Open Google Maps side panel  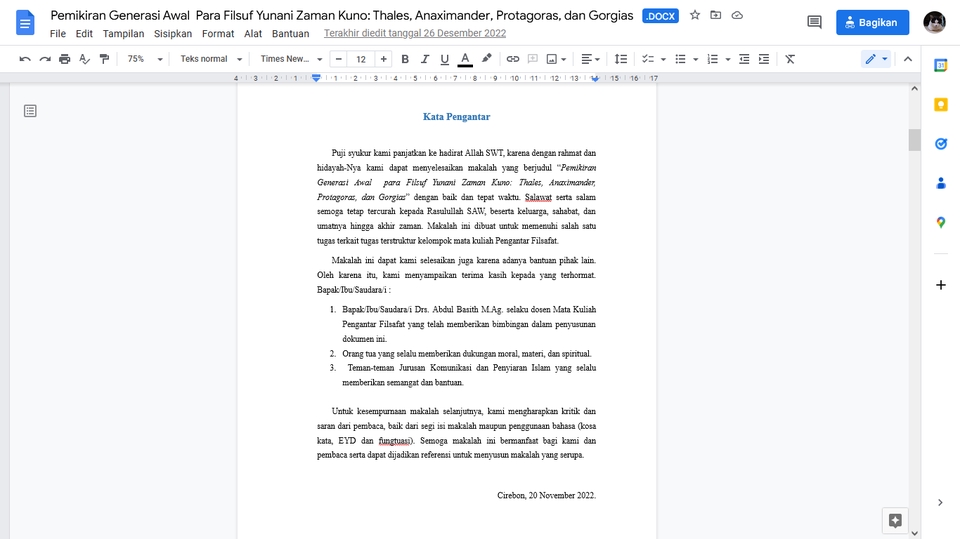941,222
